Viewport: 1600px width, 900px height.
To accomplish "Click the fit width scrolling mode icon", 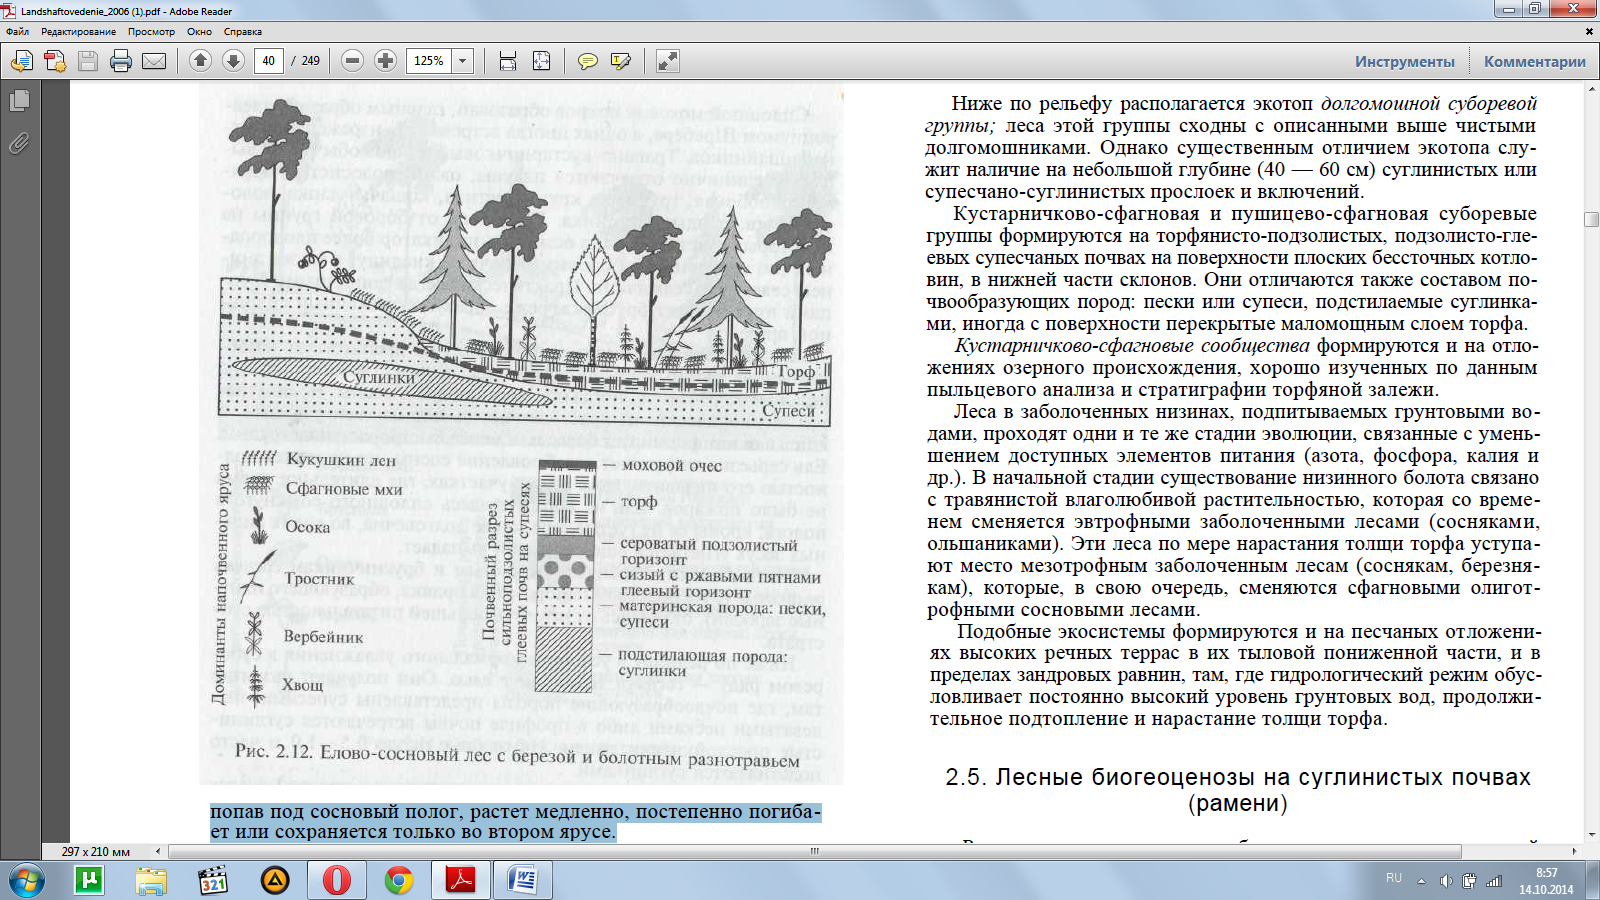I will click(508, 61).
